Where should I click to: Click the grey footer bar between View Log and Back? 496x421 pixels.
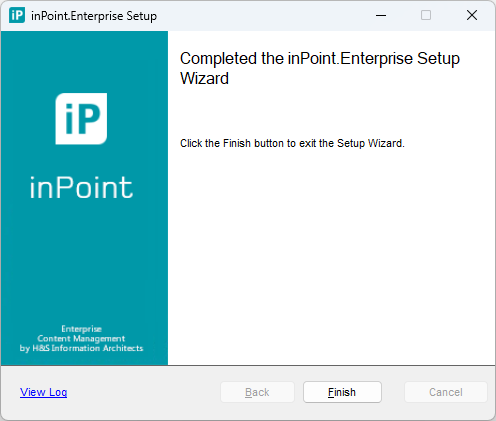point(143,392)
